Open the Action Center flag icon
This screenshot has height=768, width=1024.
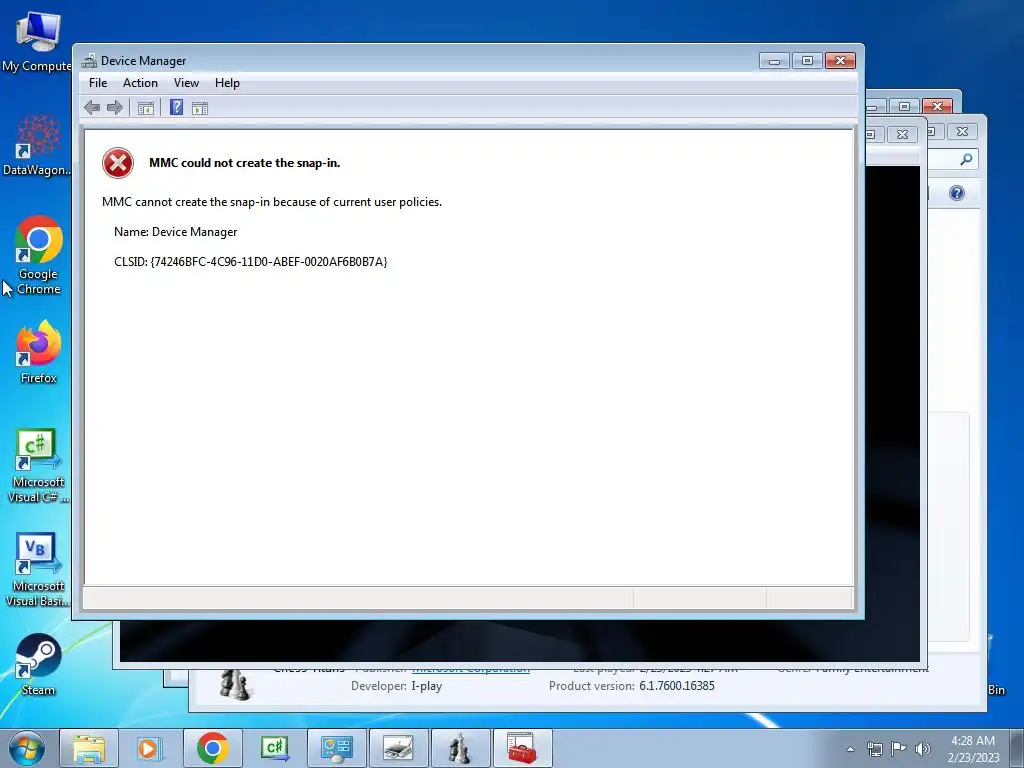899,749
